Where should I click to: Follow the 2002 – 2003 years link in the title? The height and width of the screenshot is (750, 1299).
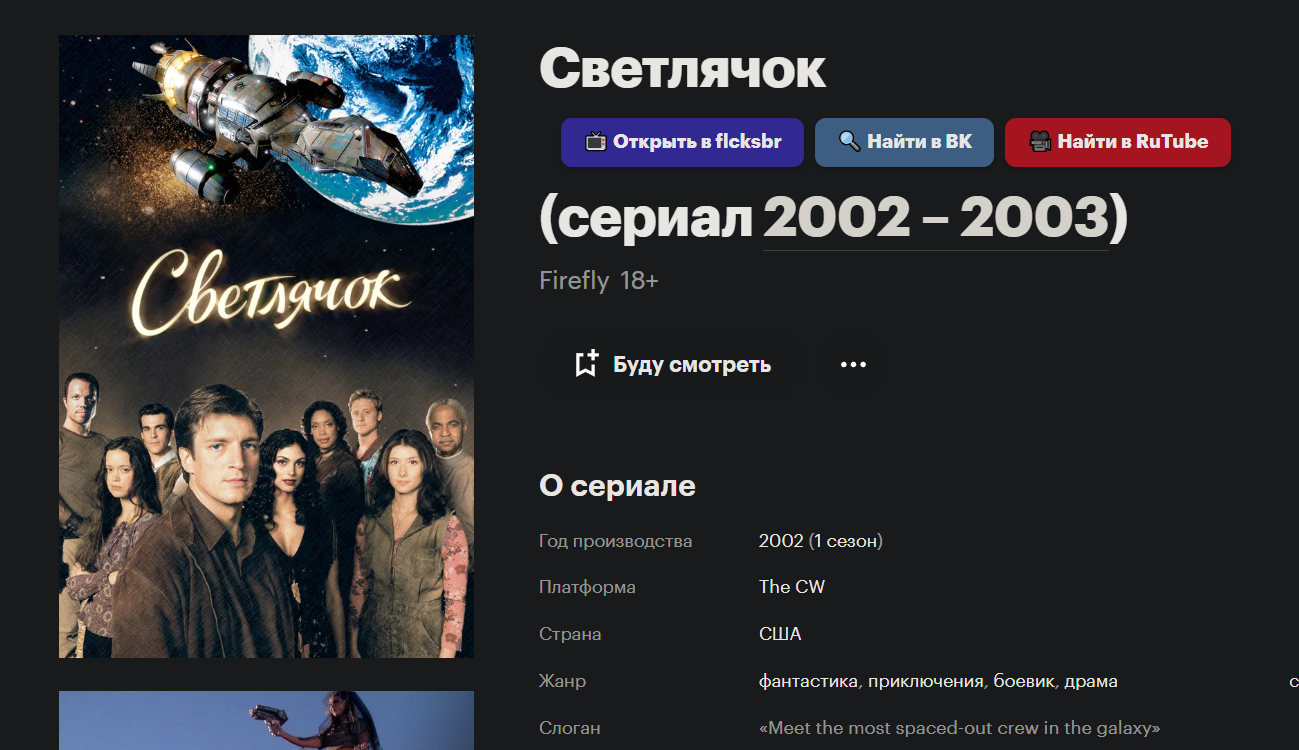[x=936, y=217]
